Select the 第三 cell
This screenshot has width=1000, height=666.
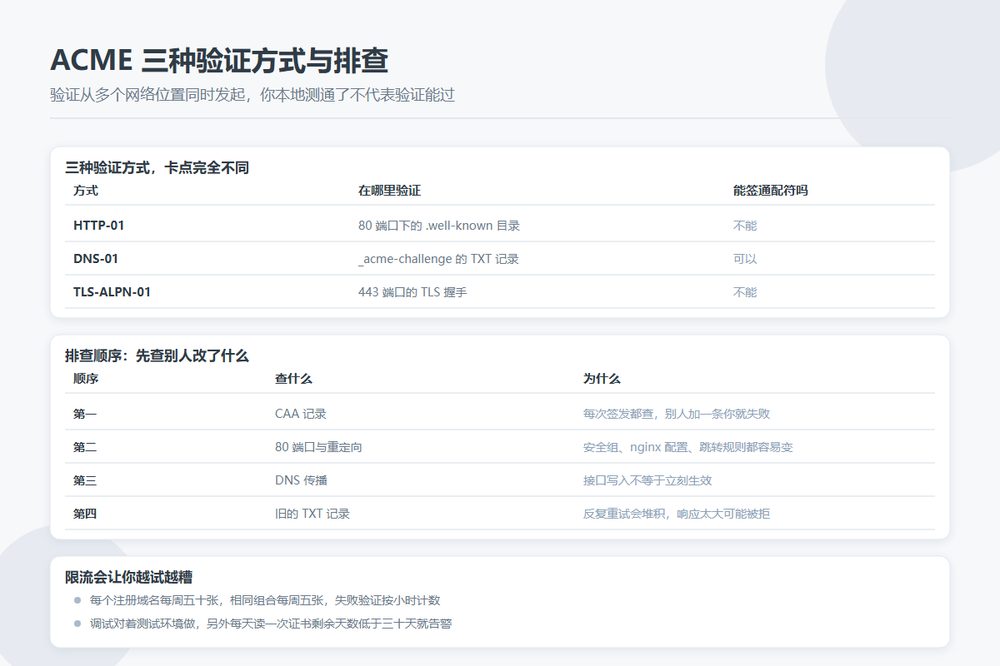85,480
